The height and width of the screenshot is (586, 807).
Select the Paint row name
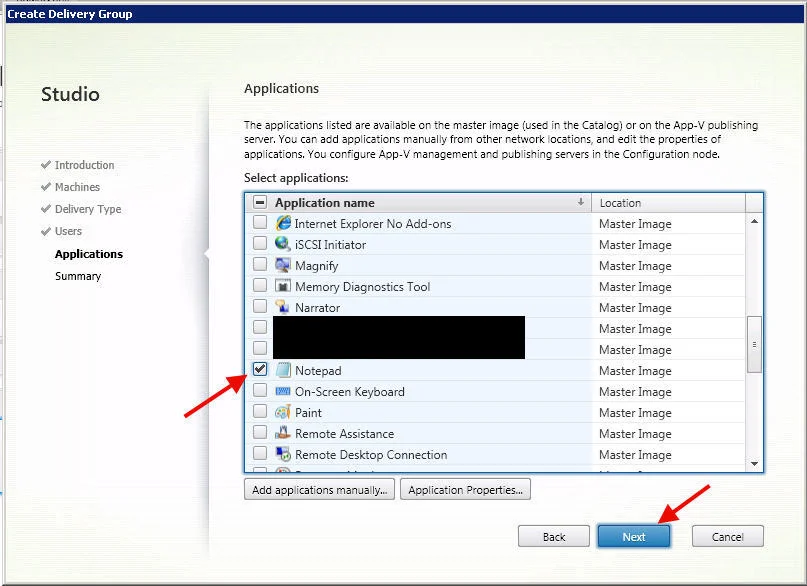tap(308, 413)
